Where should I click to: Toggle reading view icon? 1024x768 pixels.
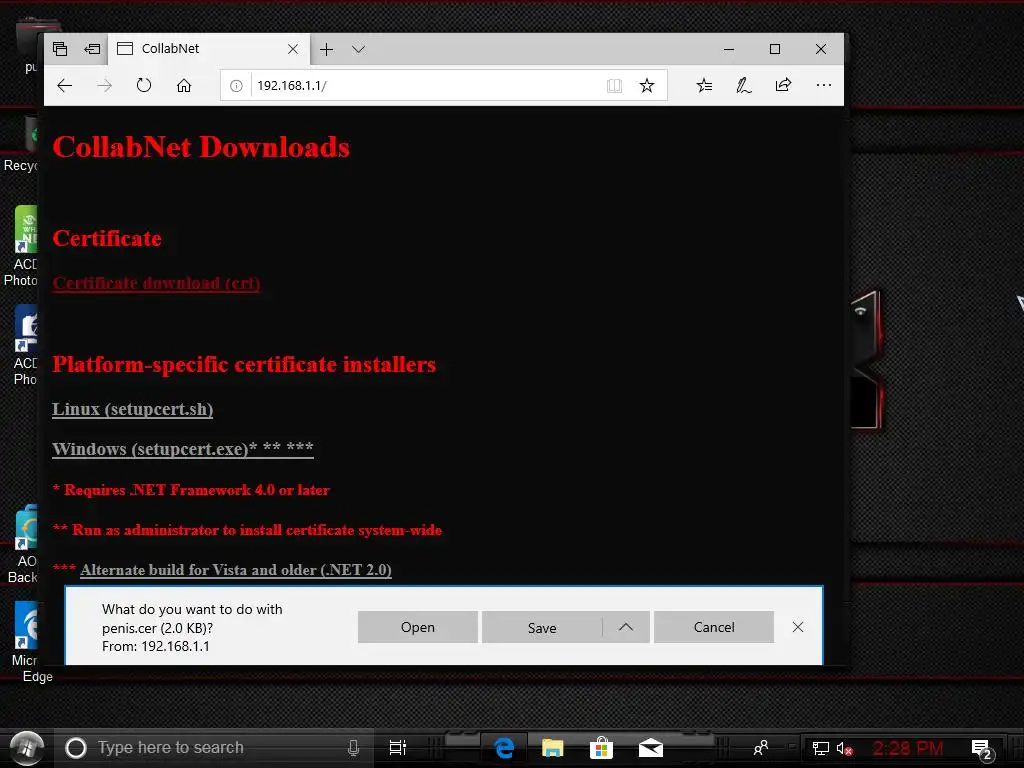615,86
